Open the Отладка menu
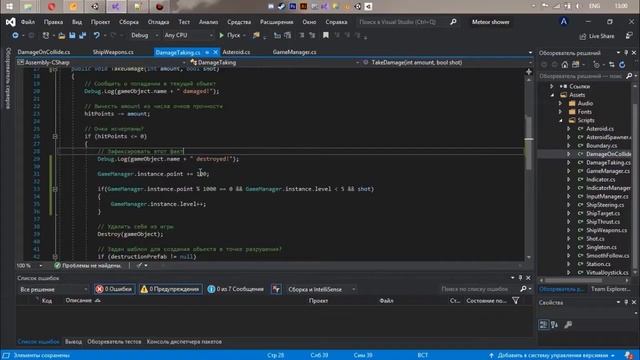Viewport: 640px width, 360px height. (158, 22)
